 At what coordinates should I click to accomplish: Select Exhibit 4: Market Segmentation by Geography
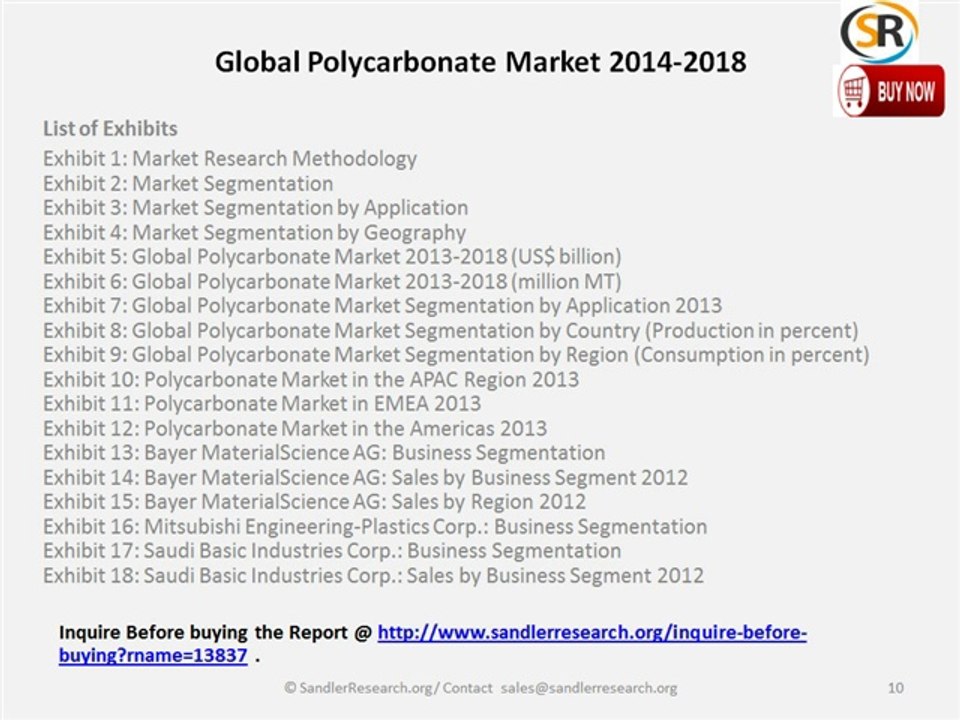tap(254, 233)
